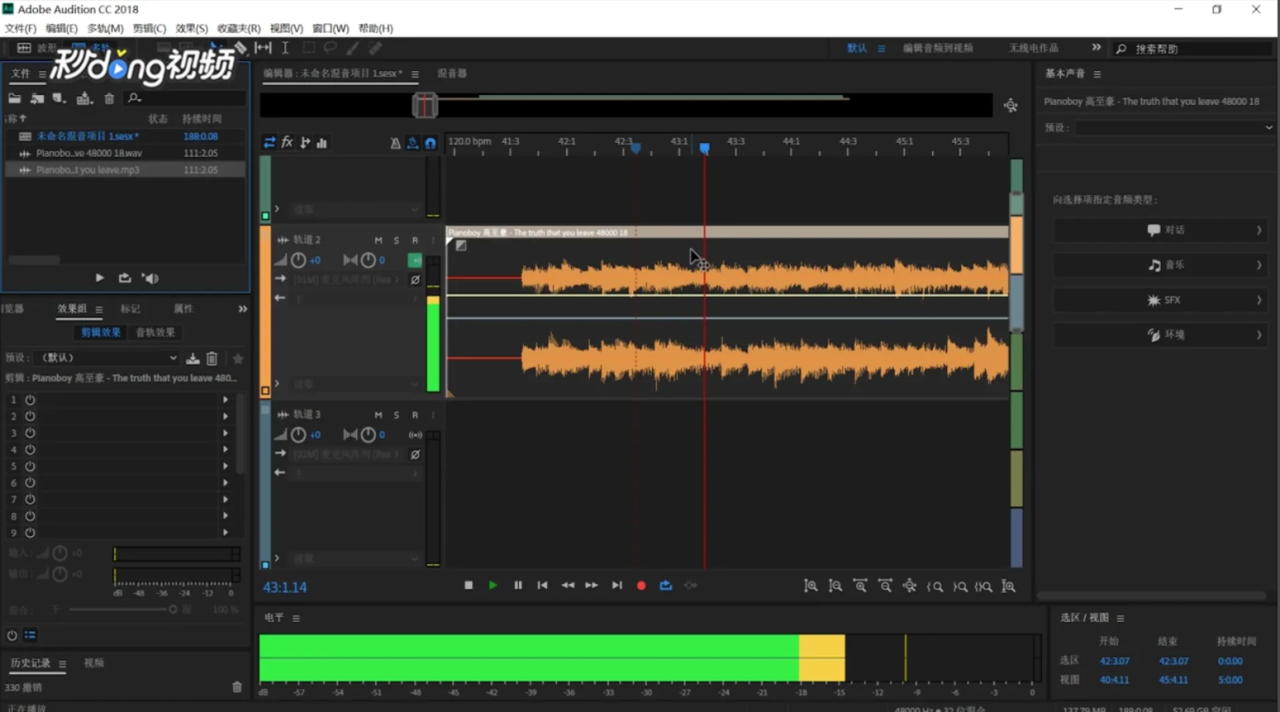The image size is (1280, 712).
Task: Mute track 轨道 3
Action: coord(378,414)
